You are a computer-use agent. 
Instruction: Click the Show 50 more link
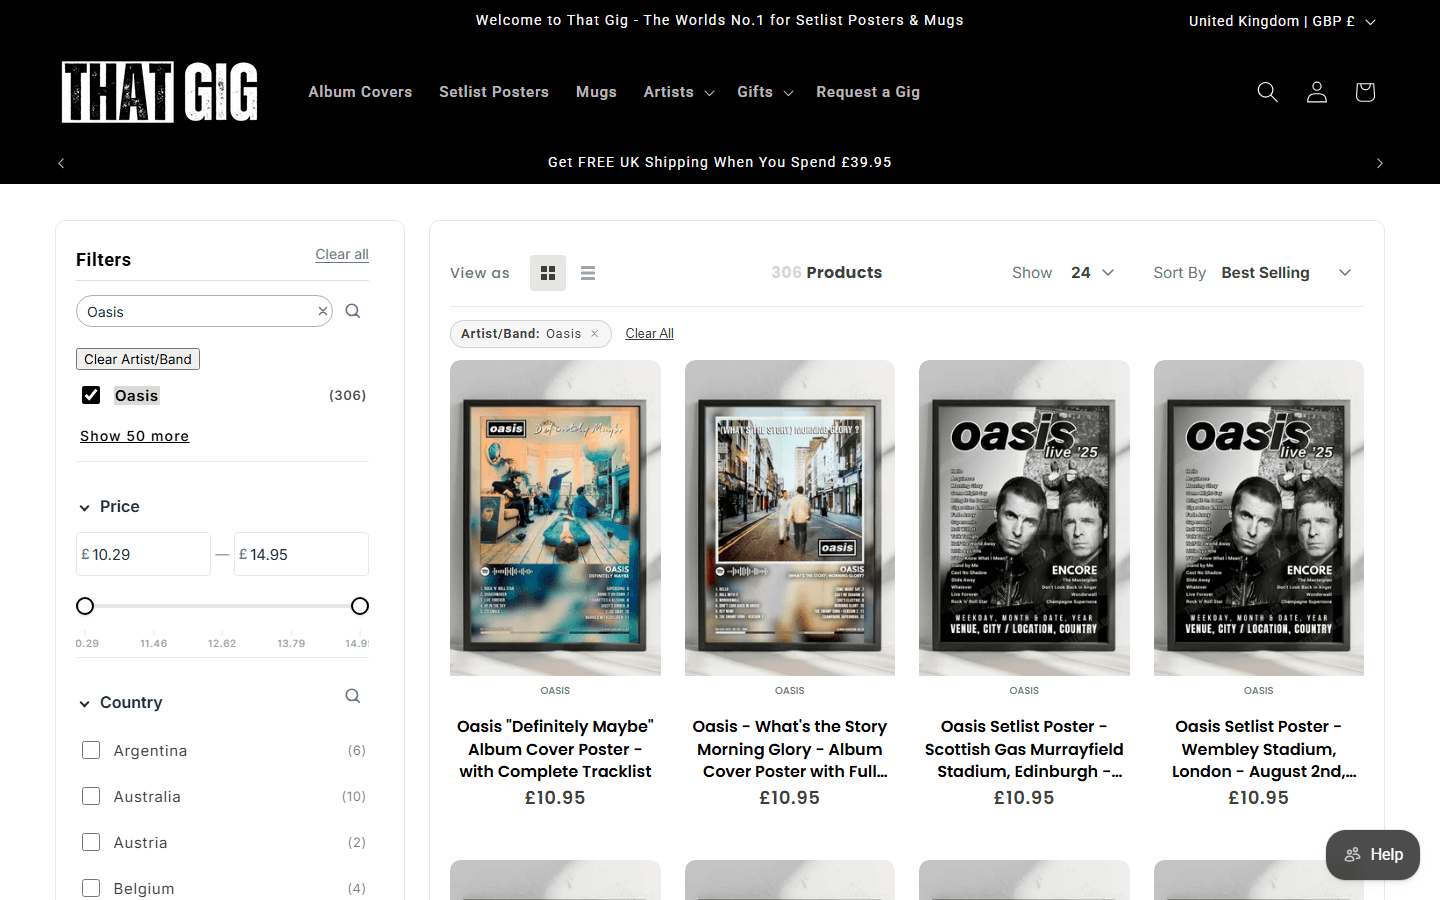(135, 436)
